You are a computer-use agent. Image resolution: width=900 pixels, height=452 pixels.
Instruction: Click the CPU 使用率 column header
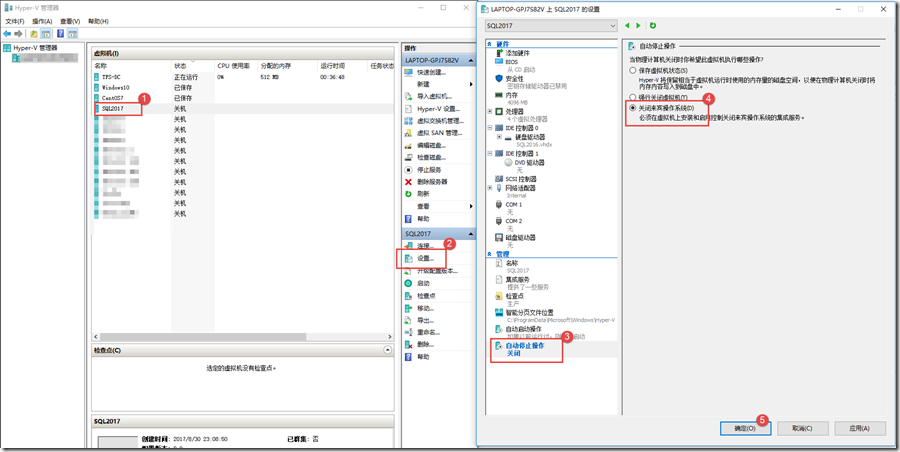click(236, 66)
